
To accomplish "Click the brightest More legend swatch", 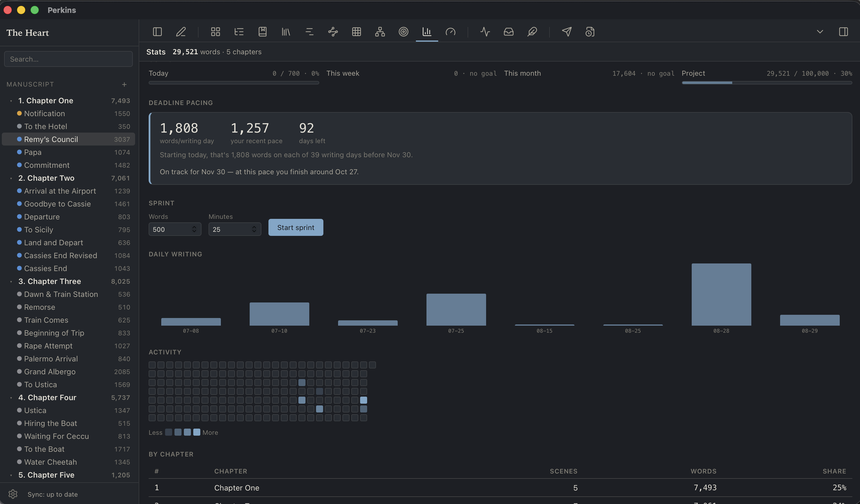I will pyautogui.click(x=197, y=433).
